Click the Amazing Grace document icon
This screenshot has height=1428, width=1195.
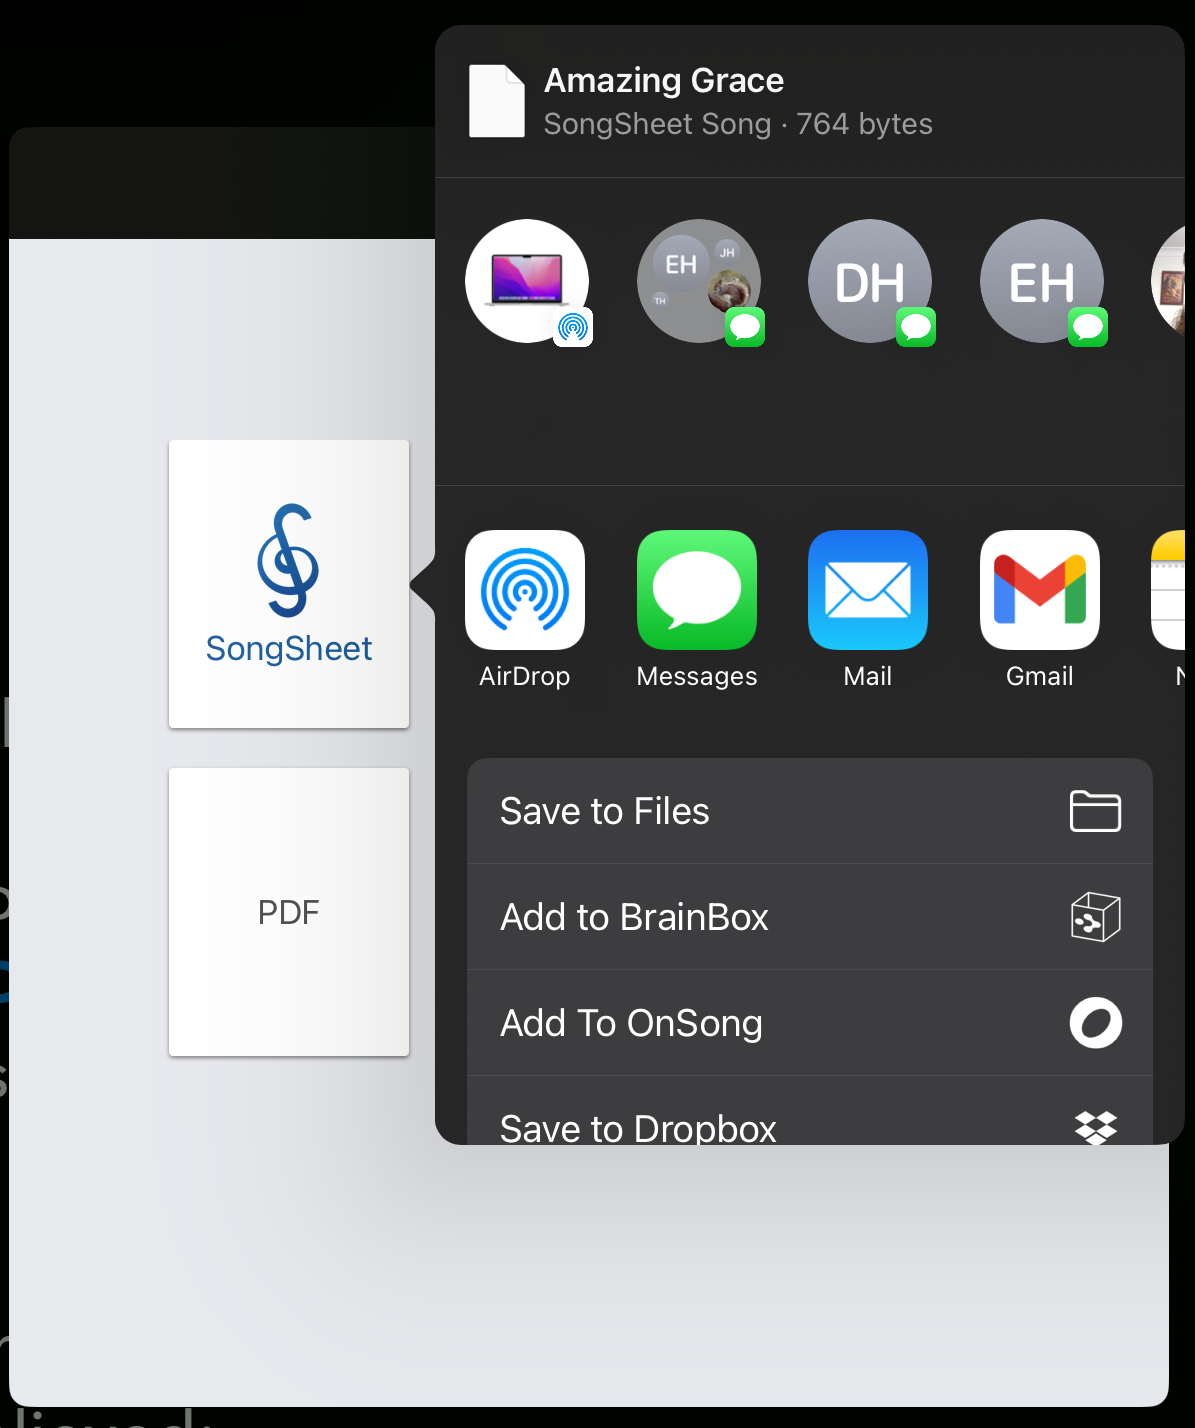tap(497, 101)
